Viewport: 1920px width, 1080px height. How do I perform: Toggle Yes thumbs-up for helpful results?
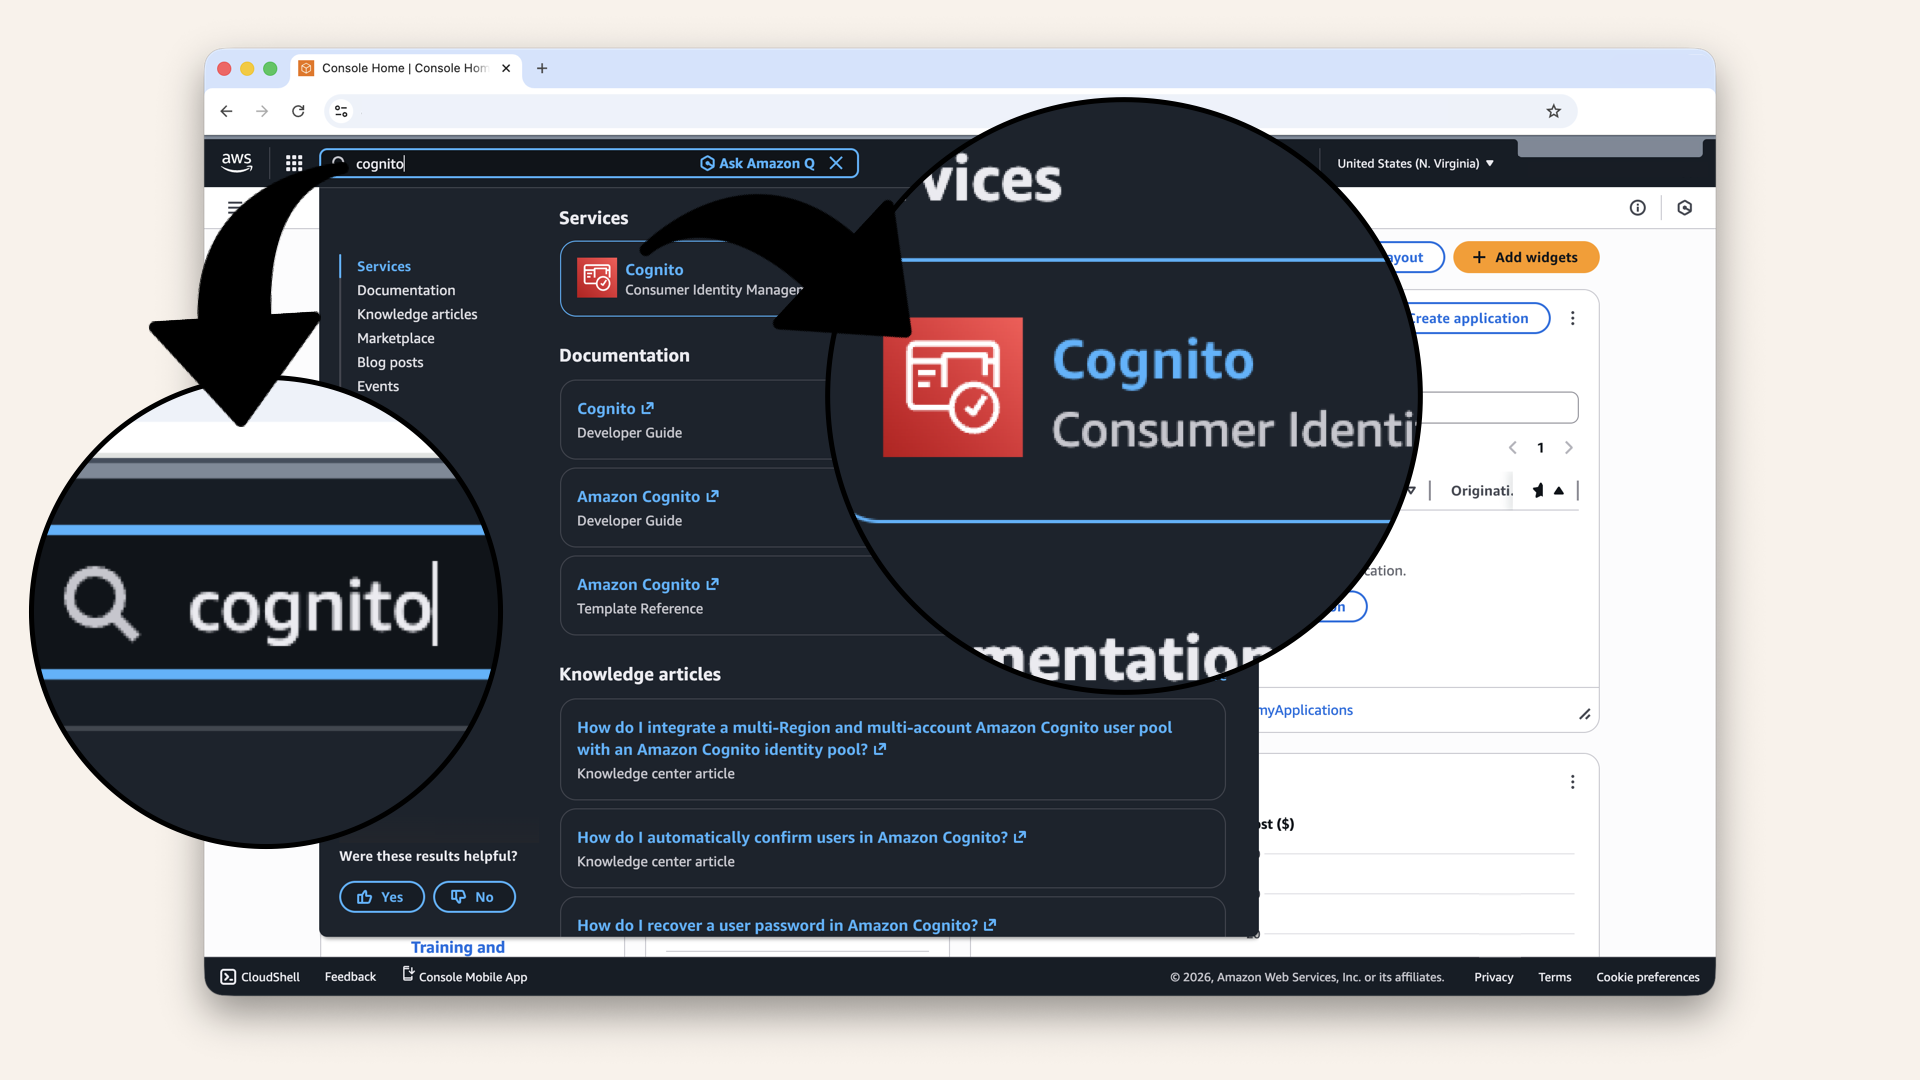tap(381, 896)
